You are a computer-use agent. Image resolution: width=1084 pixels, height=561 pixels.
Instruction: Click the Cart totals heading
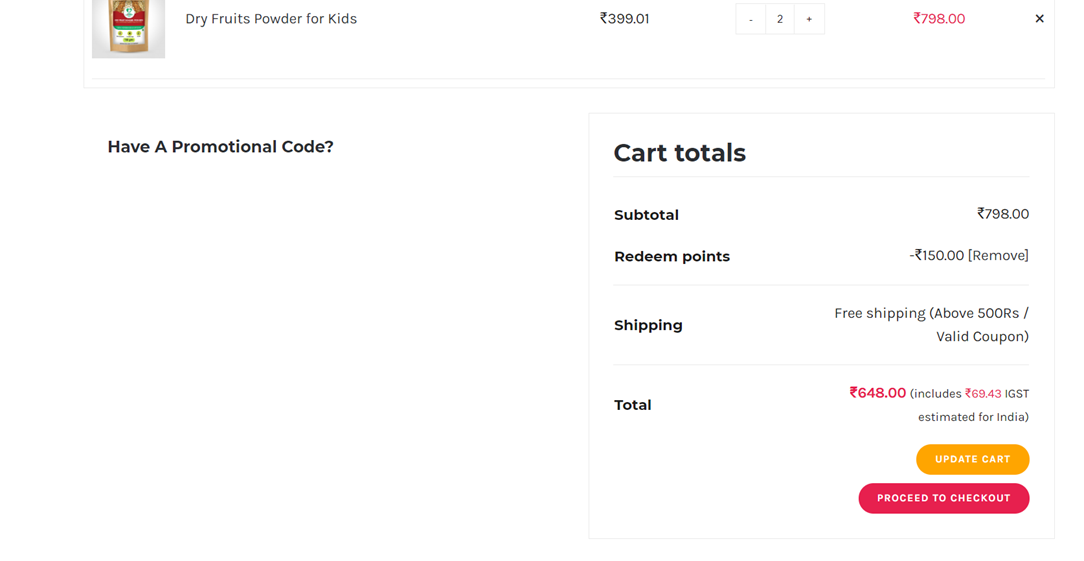click(x=680, y=153)
